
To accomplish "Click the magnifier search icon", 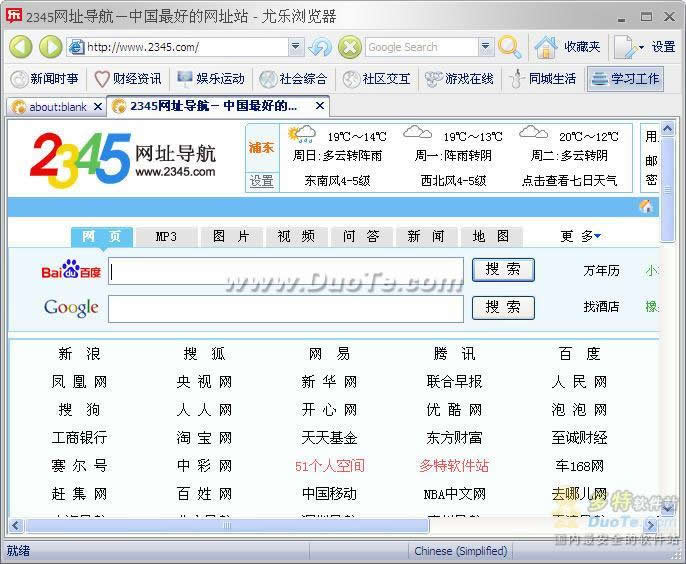I will click(510, 47).
